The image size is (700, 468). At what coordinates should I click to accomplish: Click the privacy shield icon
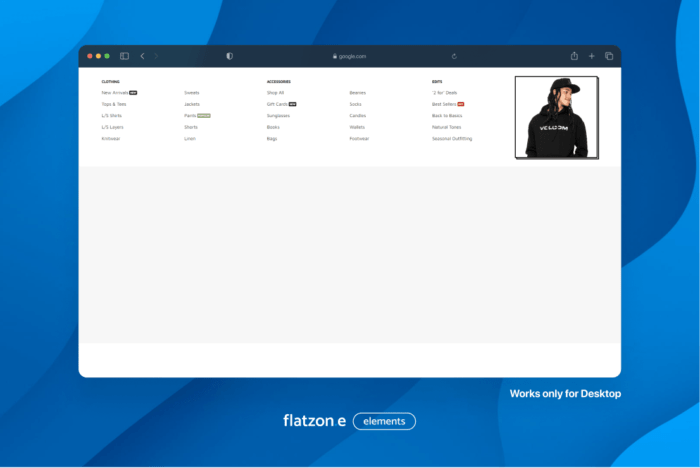click(x=229, y=56)
